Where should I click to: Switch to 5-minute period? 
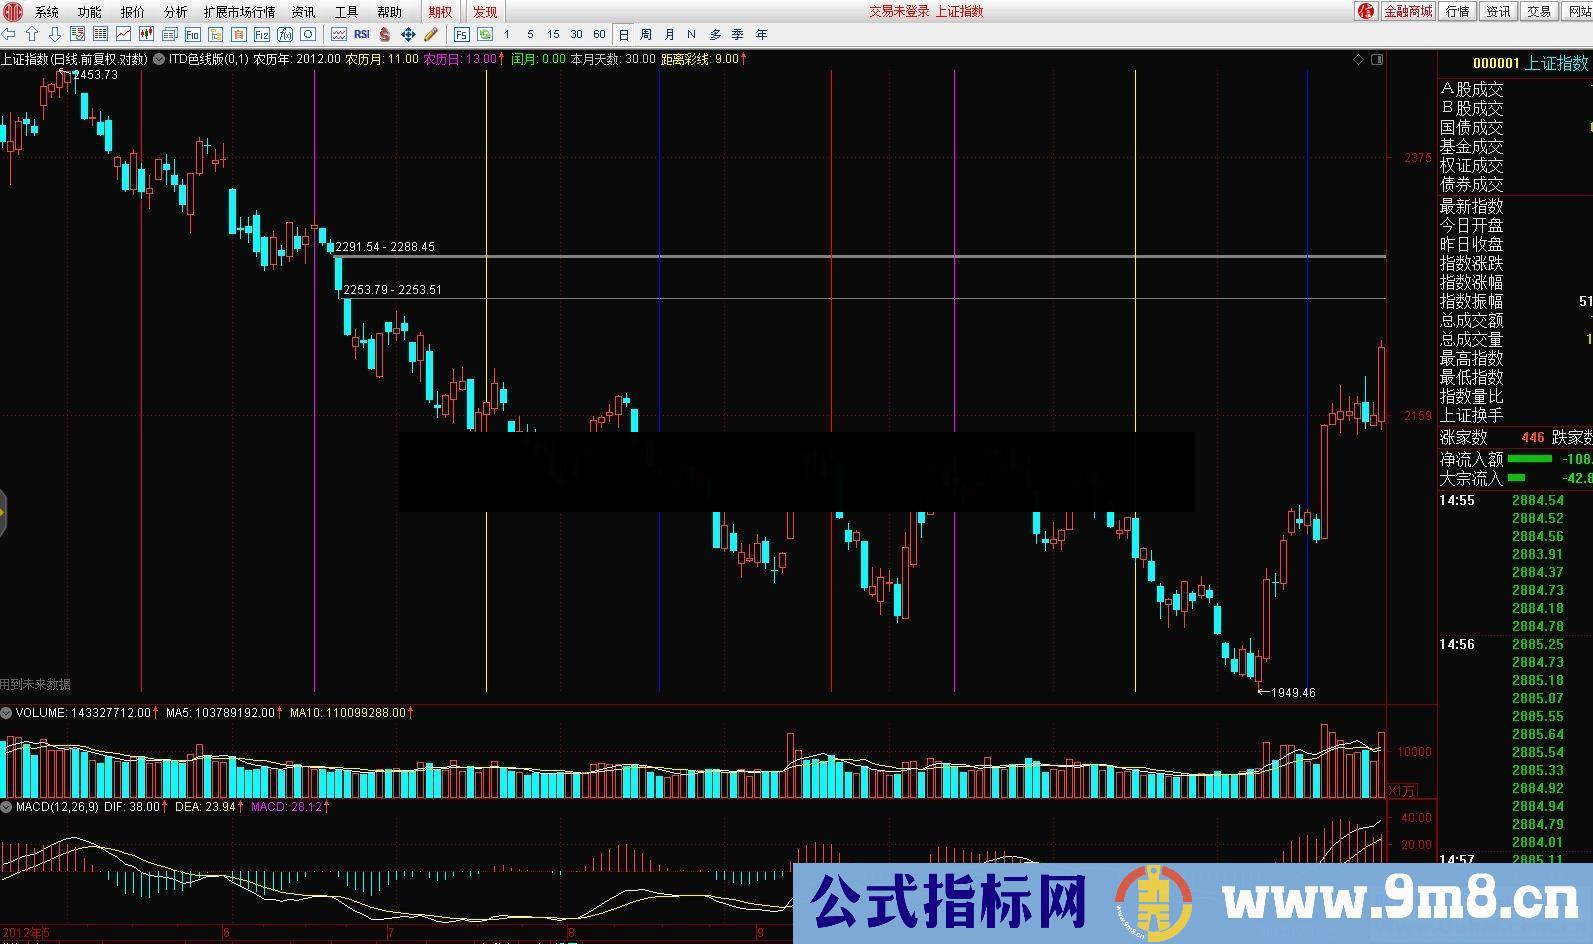point(530,34)
